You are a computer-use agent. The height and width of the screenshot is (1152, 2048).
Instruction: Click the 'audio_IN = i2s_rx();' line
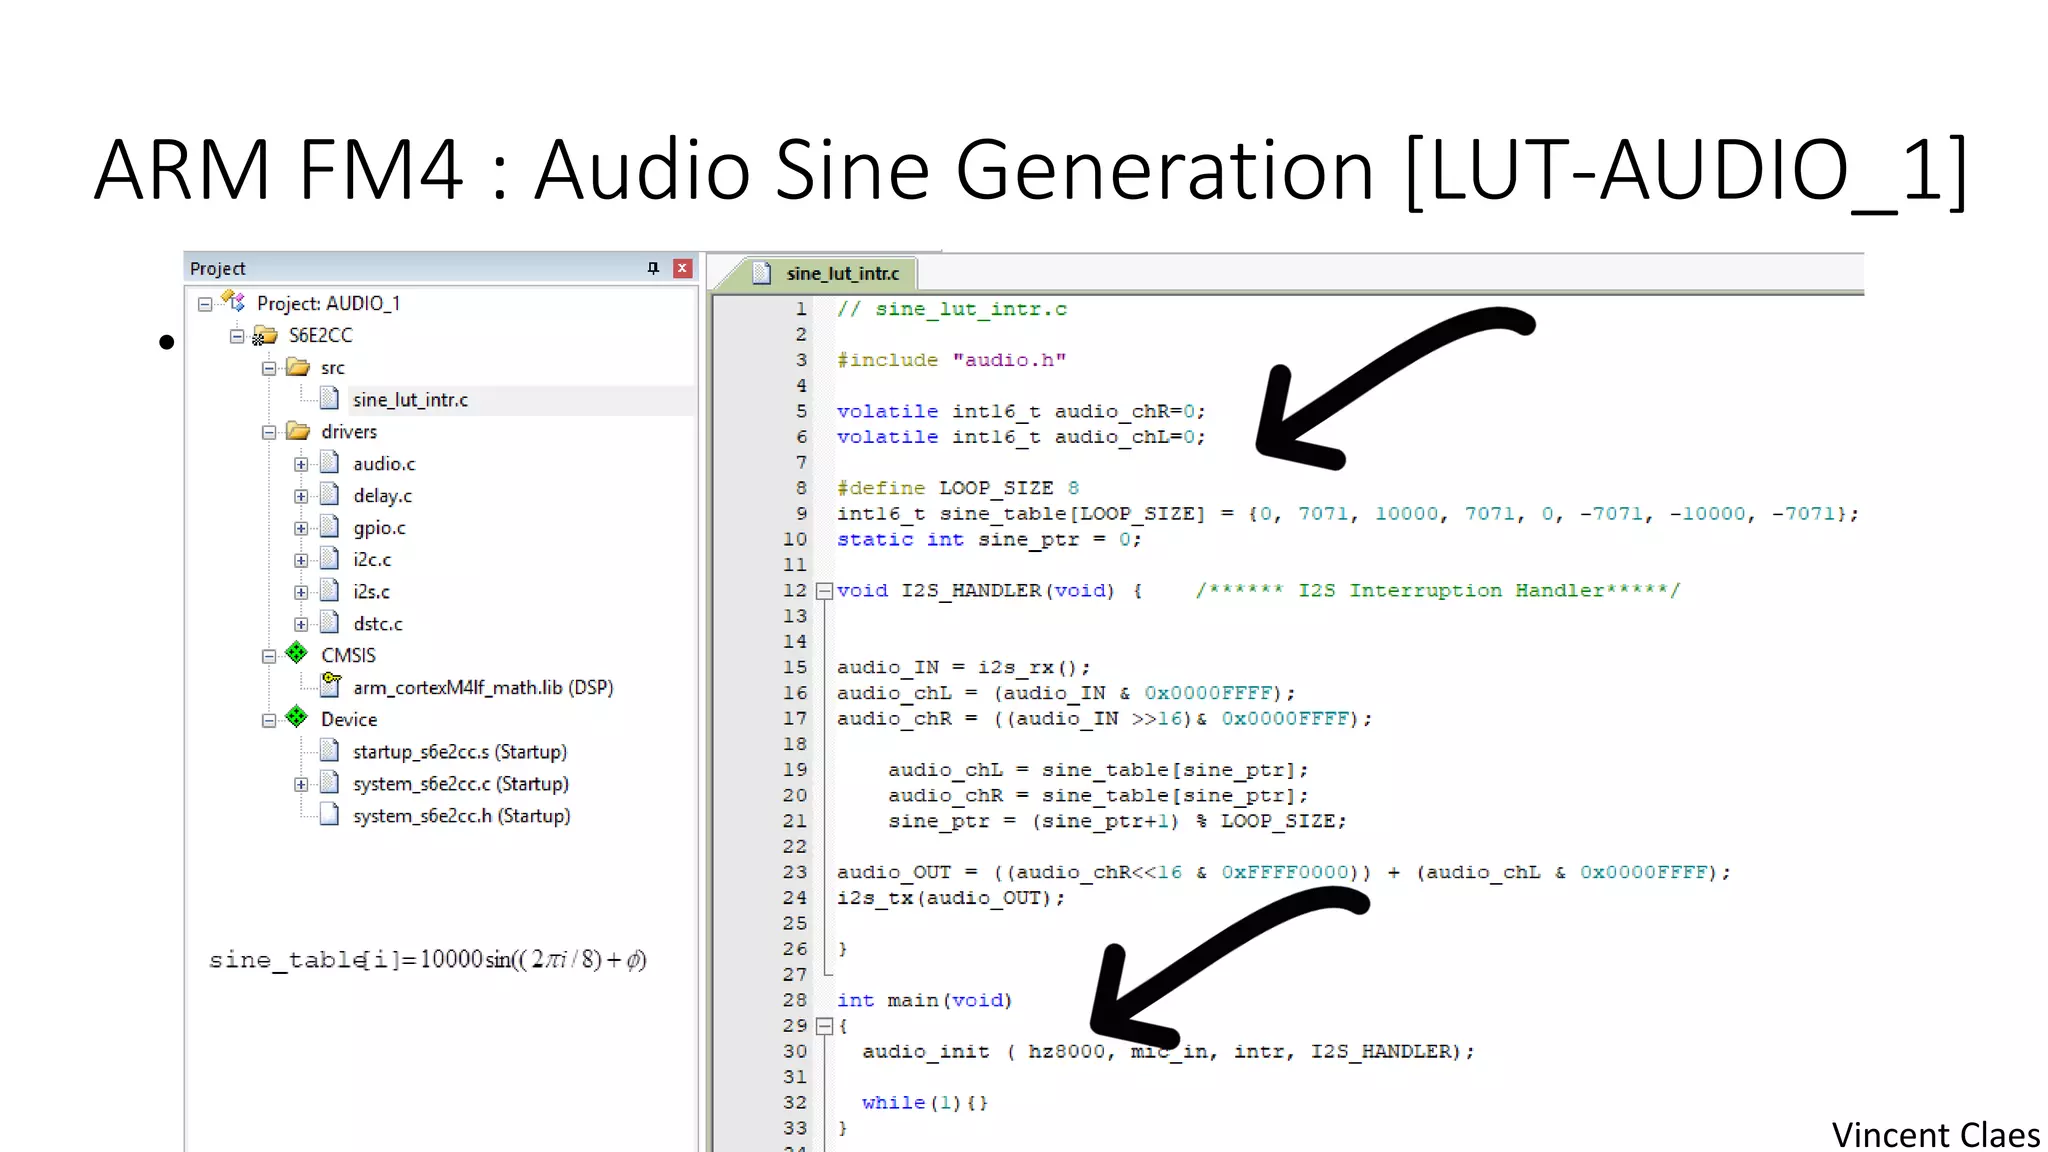point(963,667)
